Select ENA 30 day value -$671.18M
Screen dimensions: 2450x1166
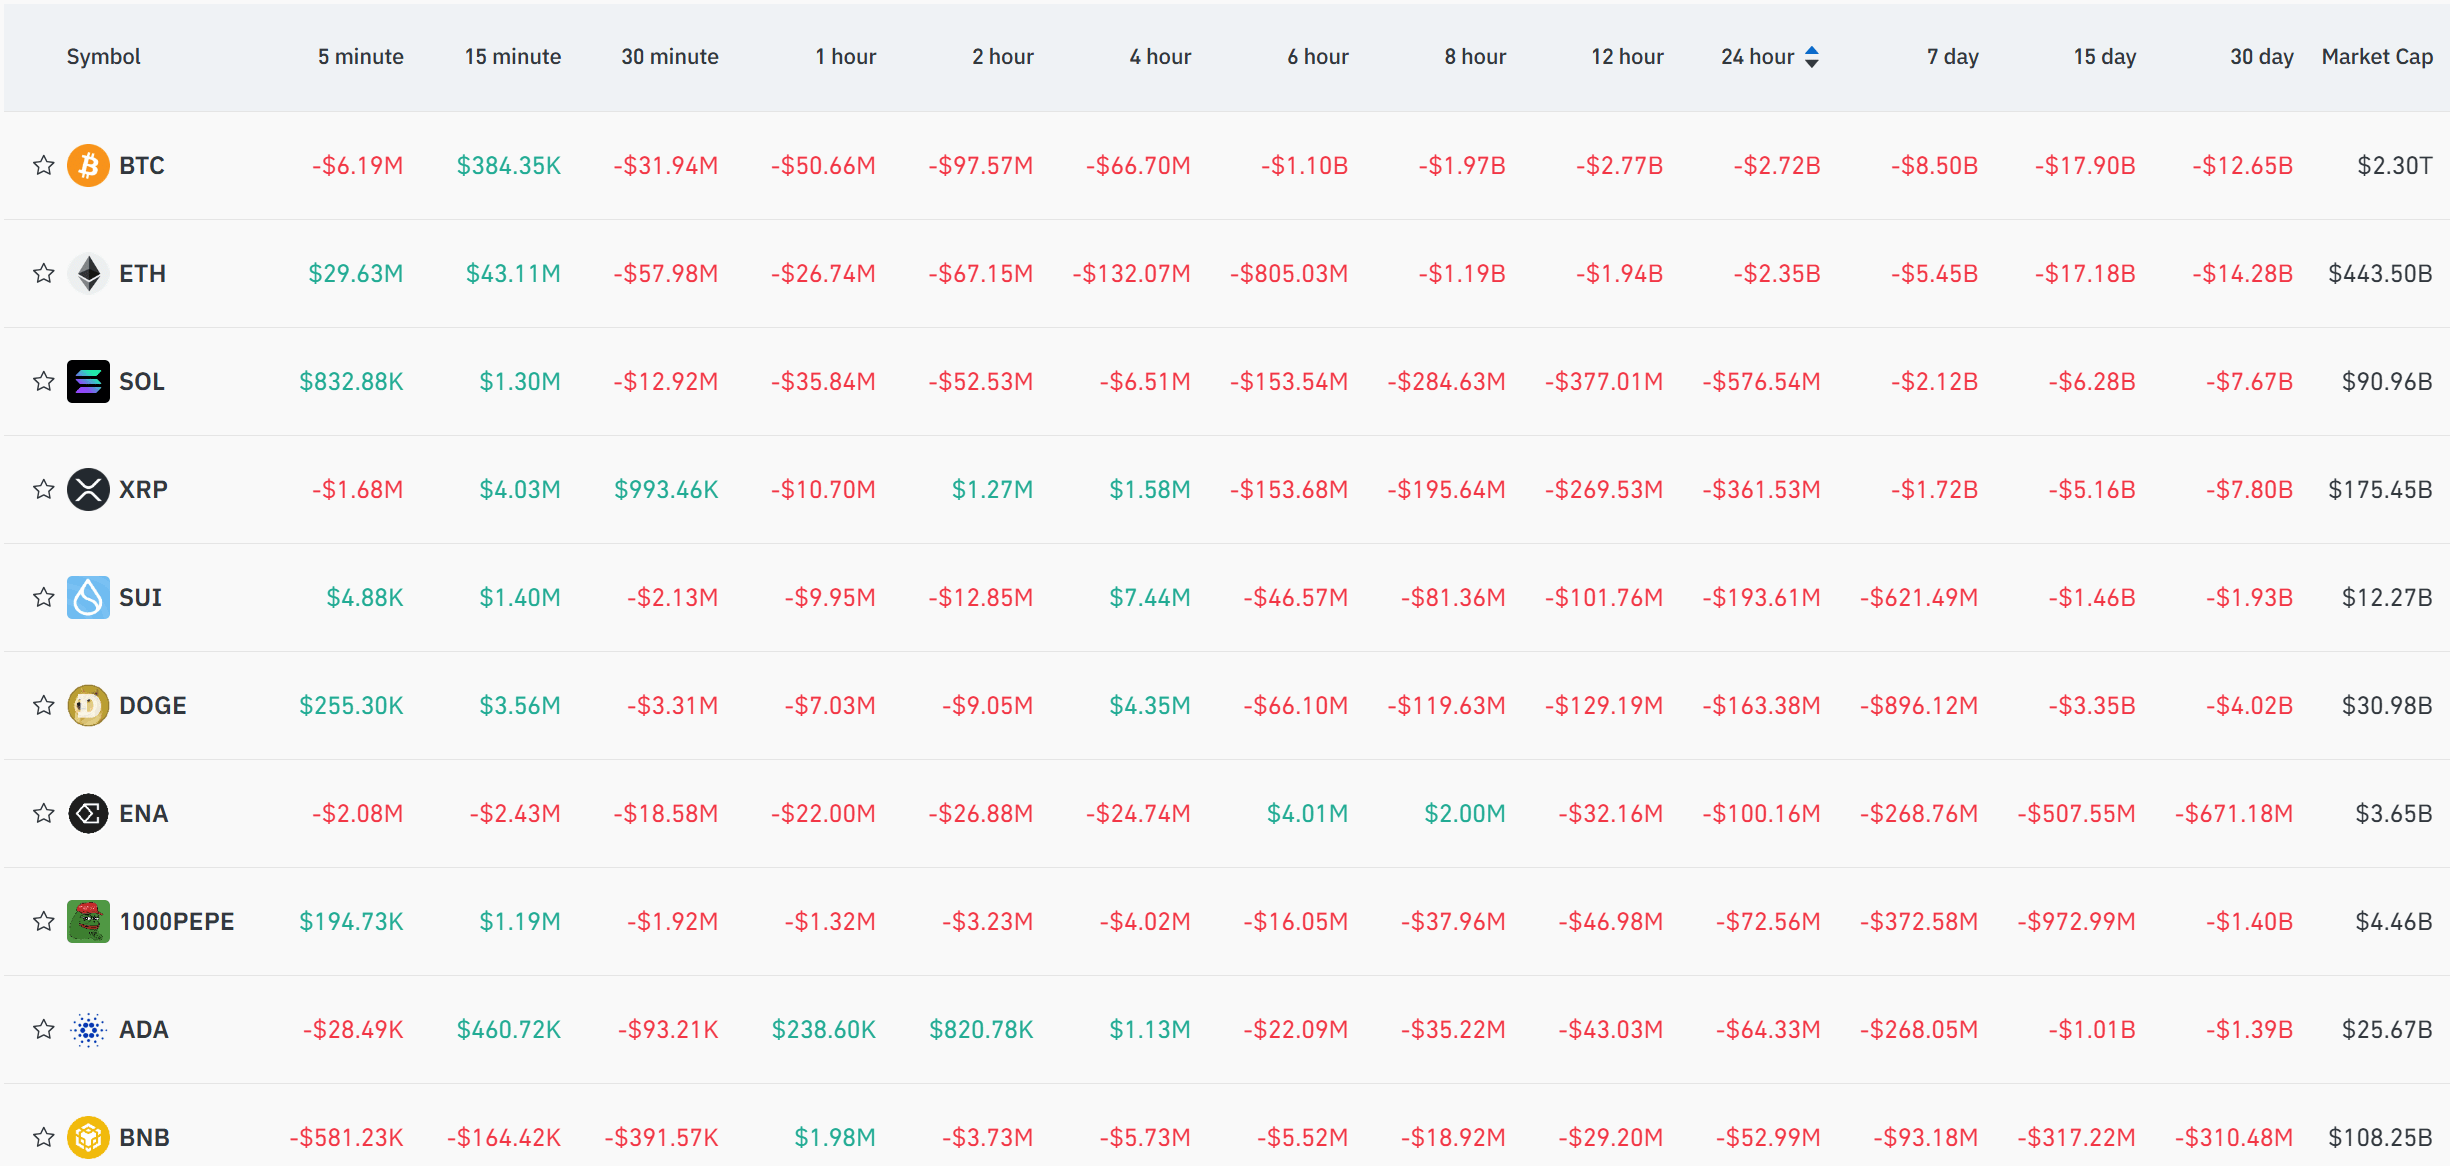point(2234,814)
